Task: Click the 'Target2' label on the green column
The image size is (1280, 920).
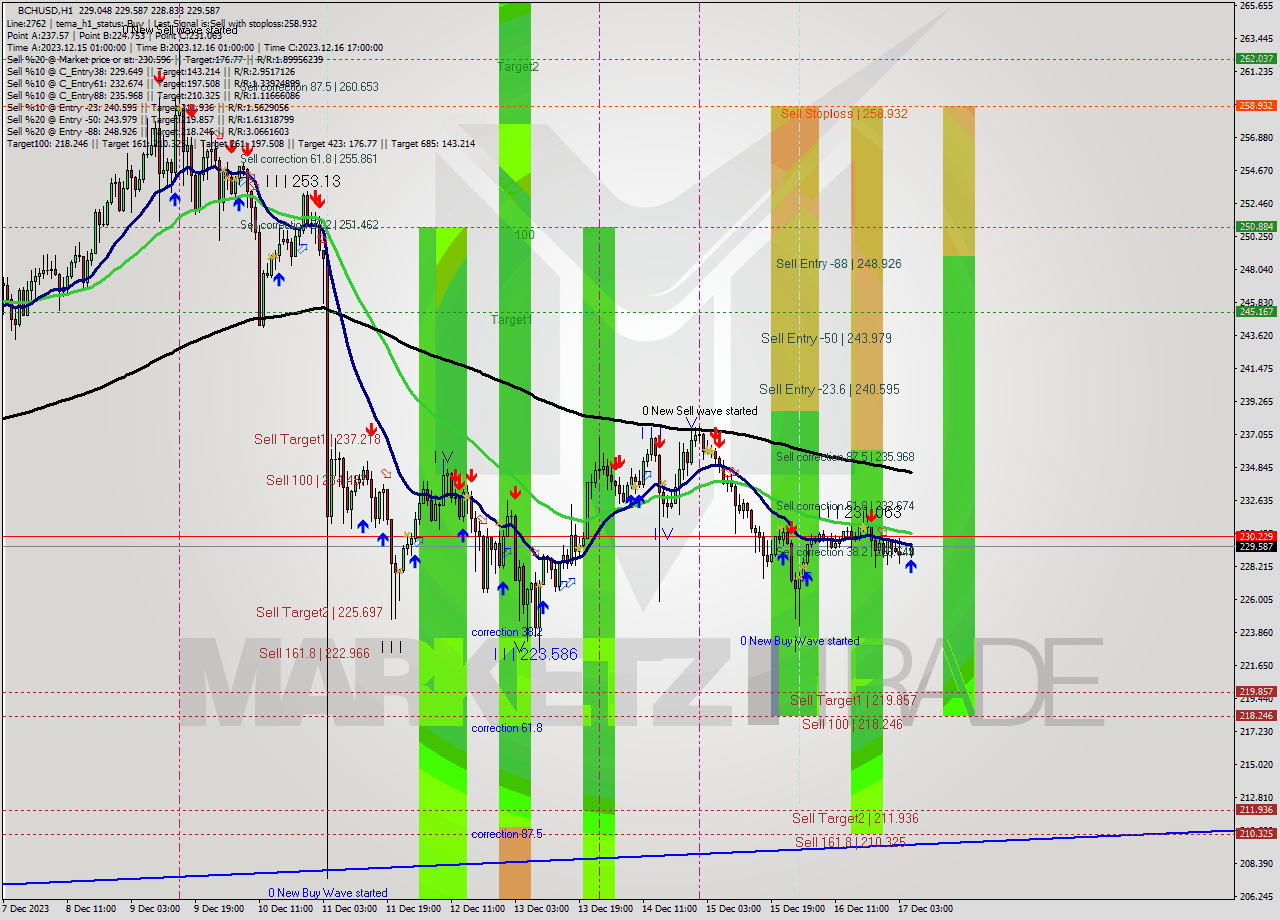Action: click(x=518, y=67)
